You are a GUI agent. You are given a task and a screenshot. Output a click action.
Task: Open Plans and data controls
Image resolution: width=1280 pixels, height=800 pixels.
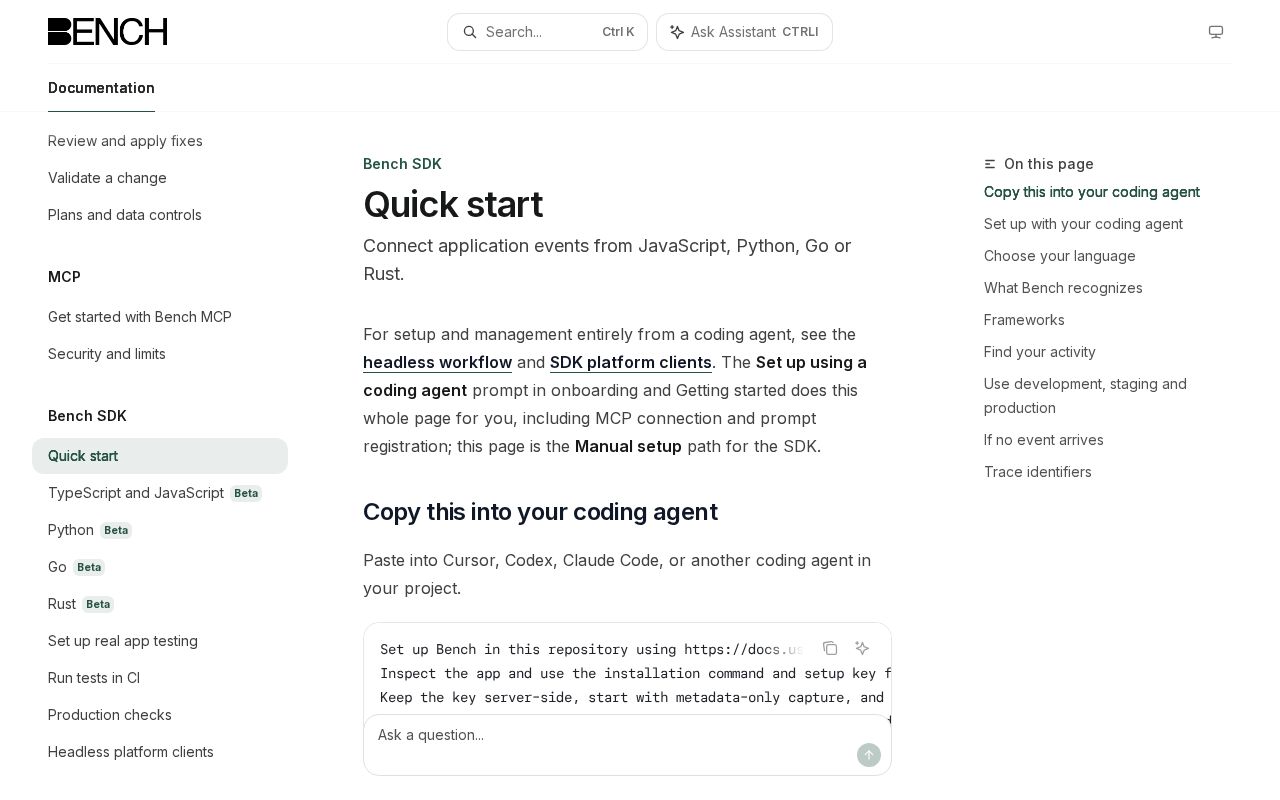click(125, 215)
